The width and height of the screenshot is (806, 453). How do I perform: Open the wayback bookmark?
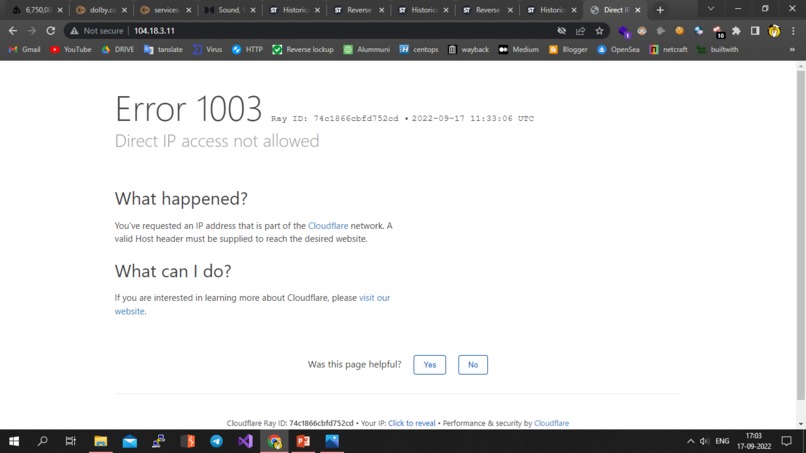pos(468,49)
